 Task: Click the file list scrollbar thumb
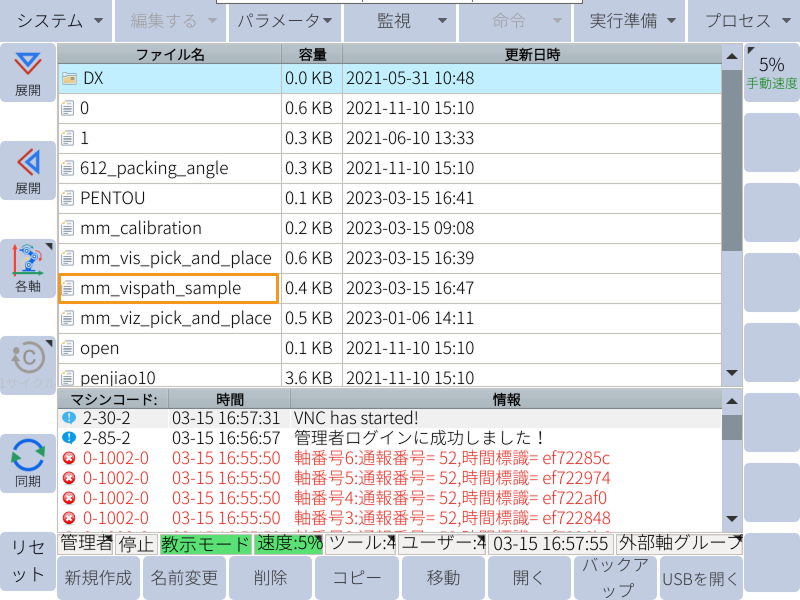(732, 160)
